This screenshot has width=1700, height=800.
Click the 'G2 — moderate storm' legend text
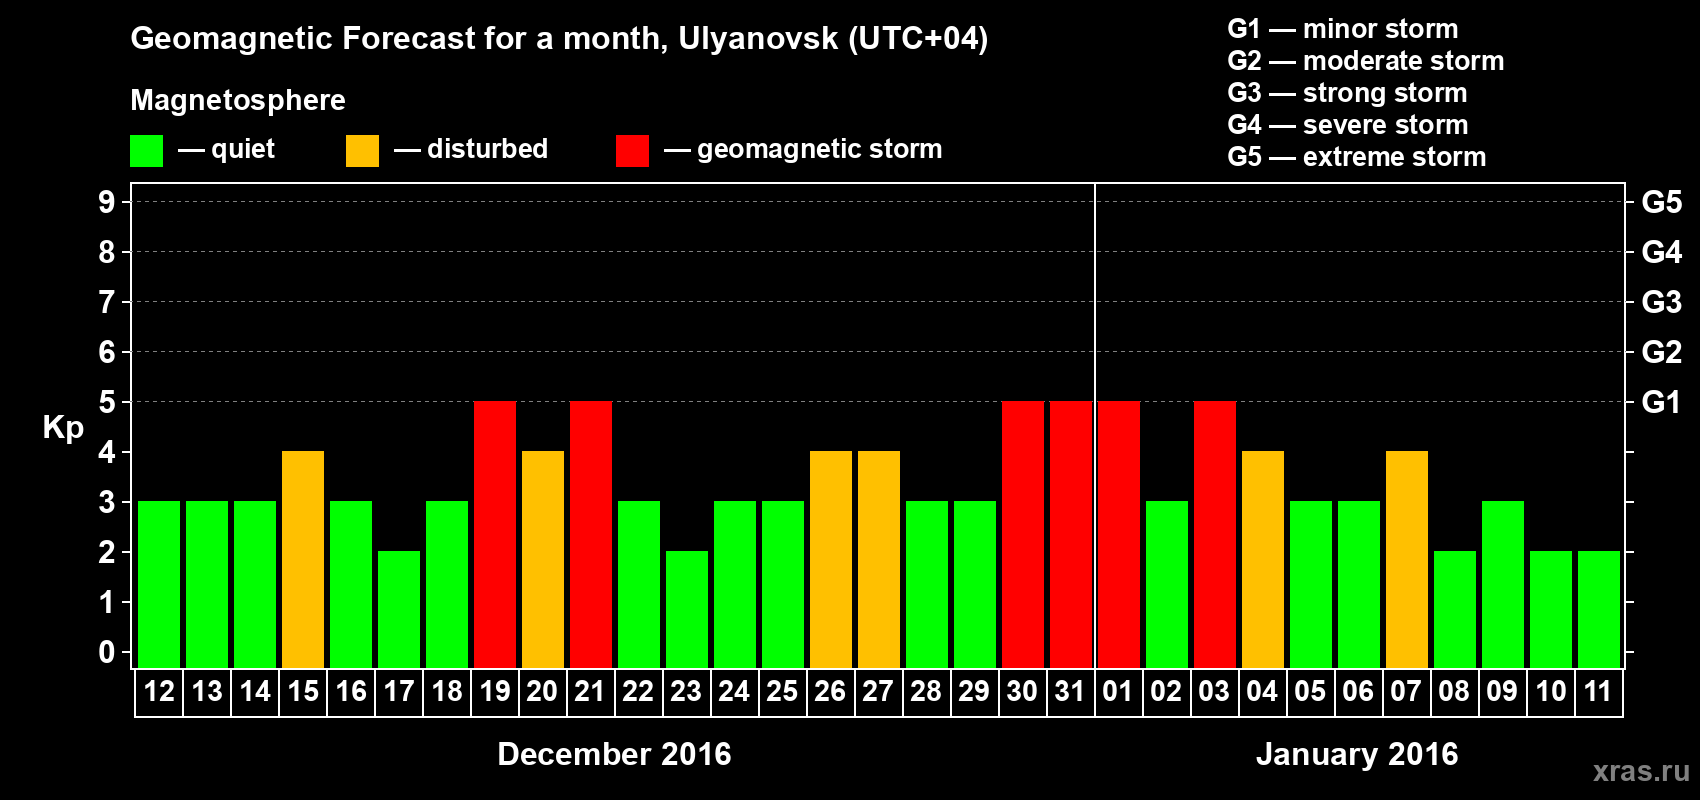(x=1366, y=61)
